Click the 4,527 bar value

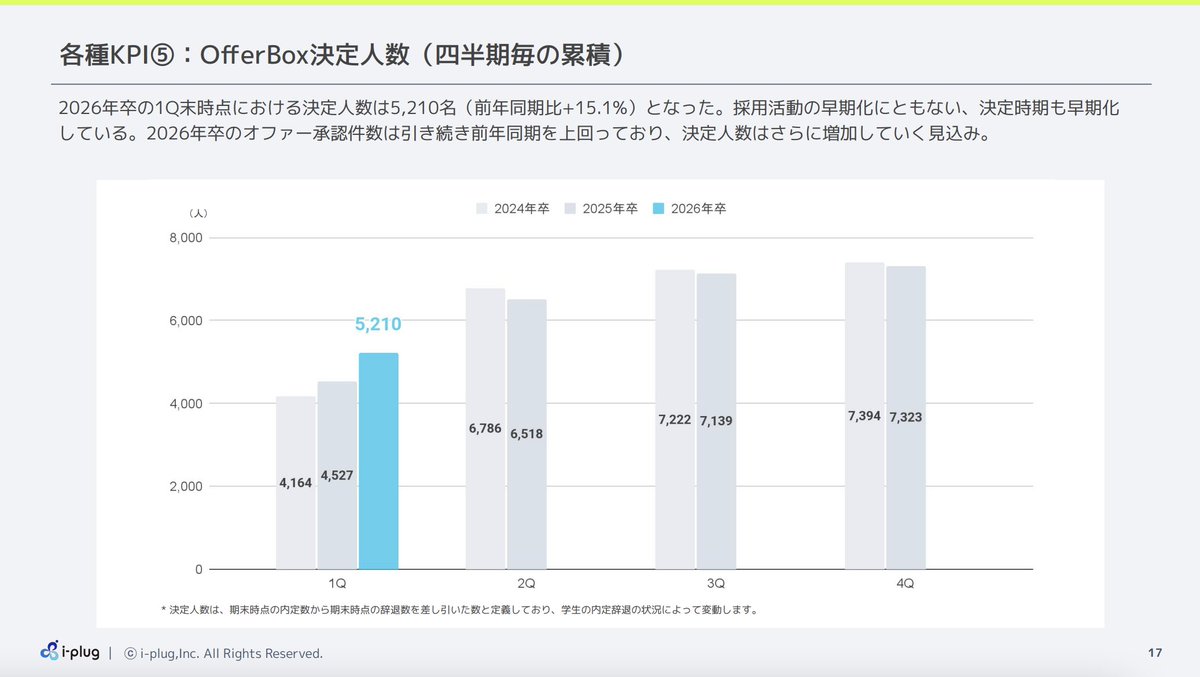point(337,475)
